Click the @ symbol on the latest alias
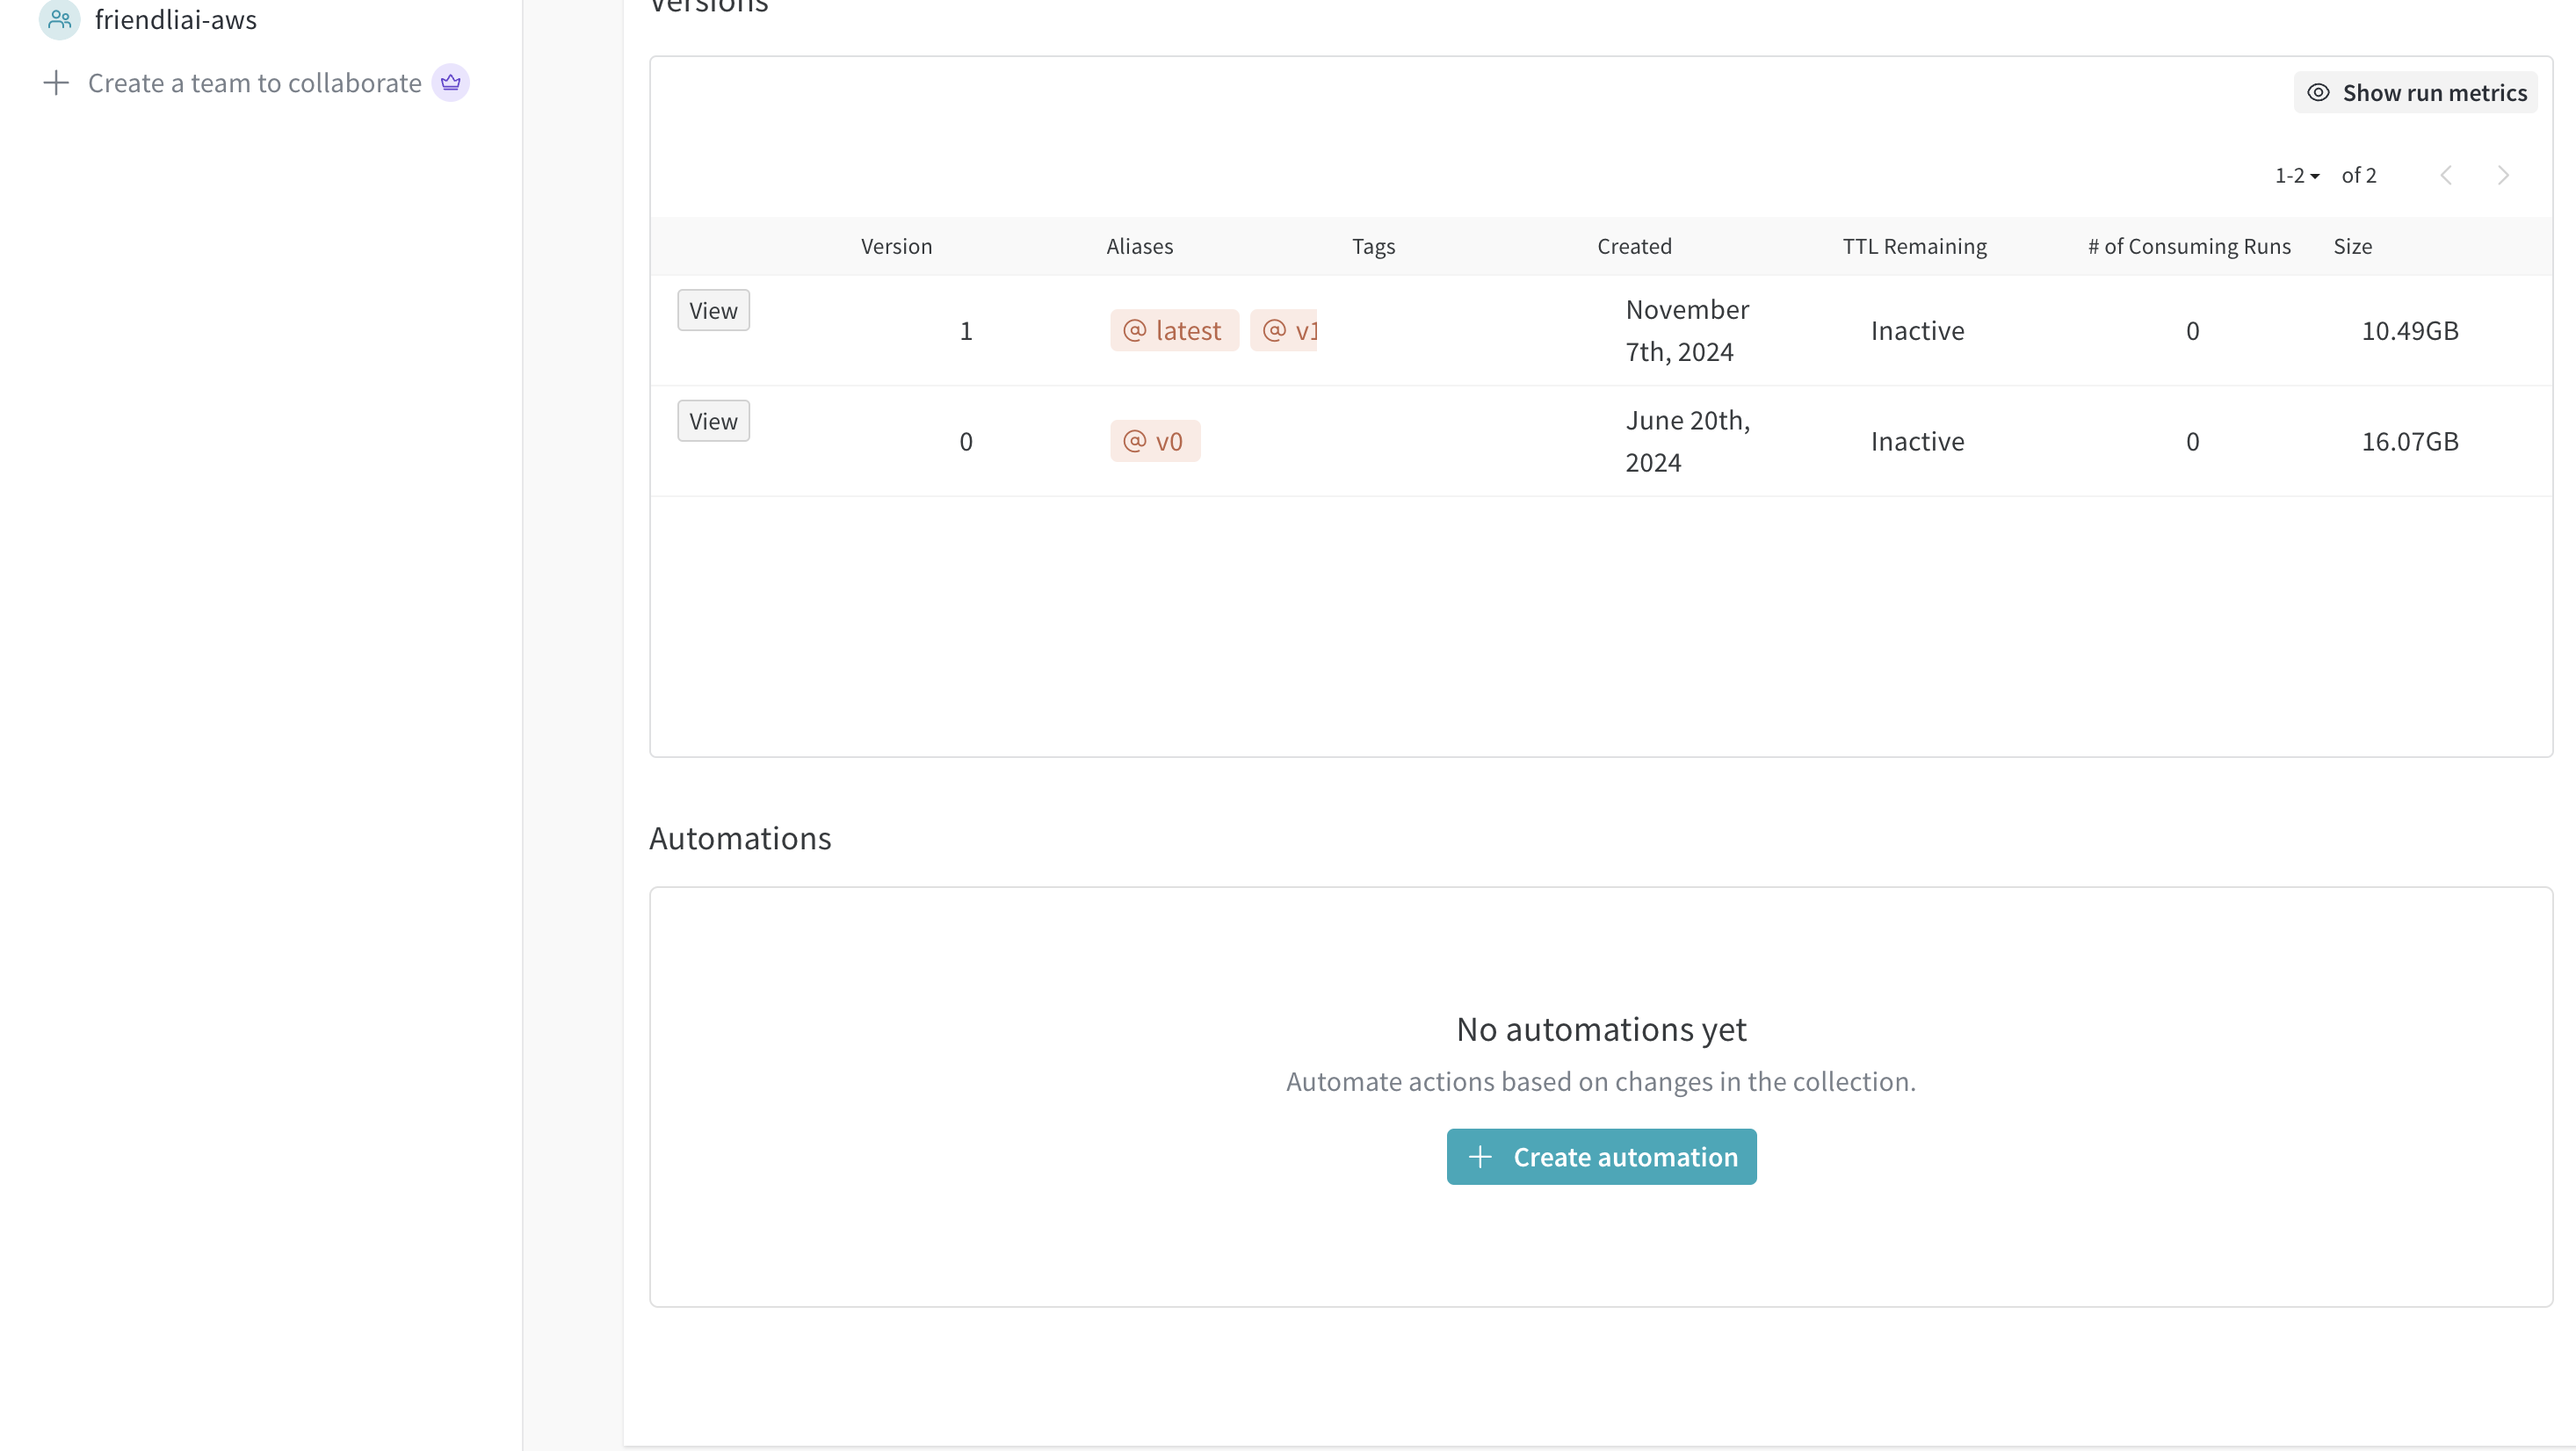The width and height of the screenshot is (2576, 1451). [x=1134, y=330]
